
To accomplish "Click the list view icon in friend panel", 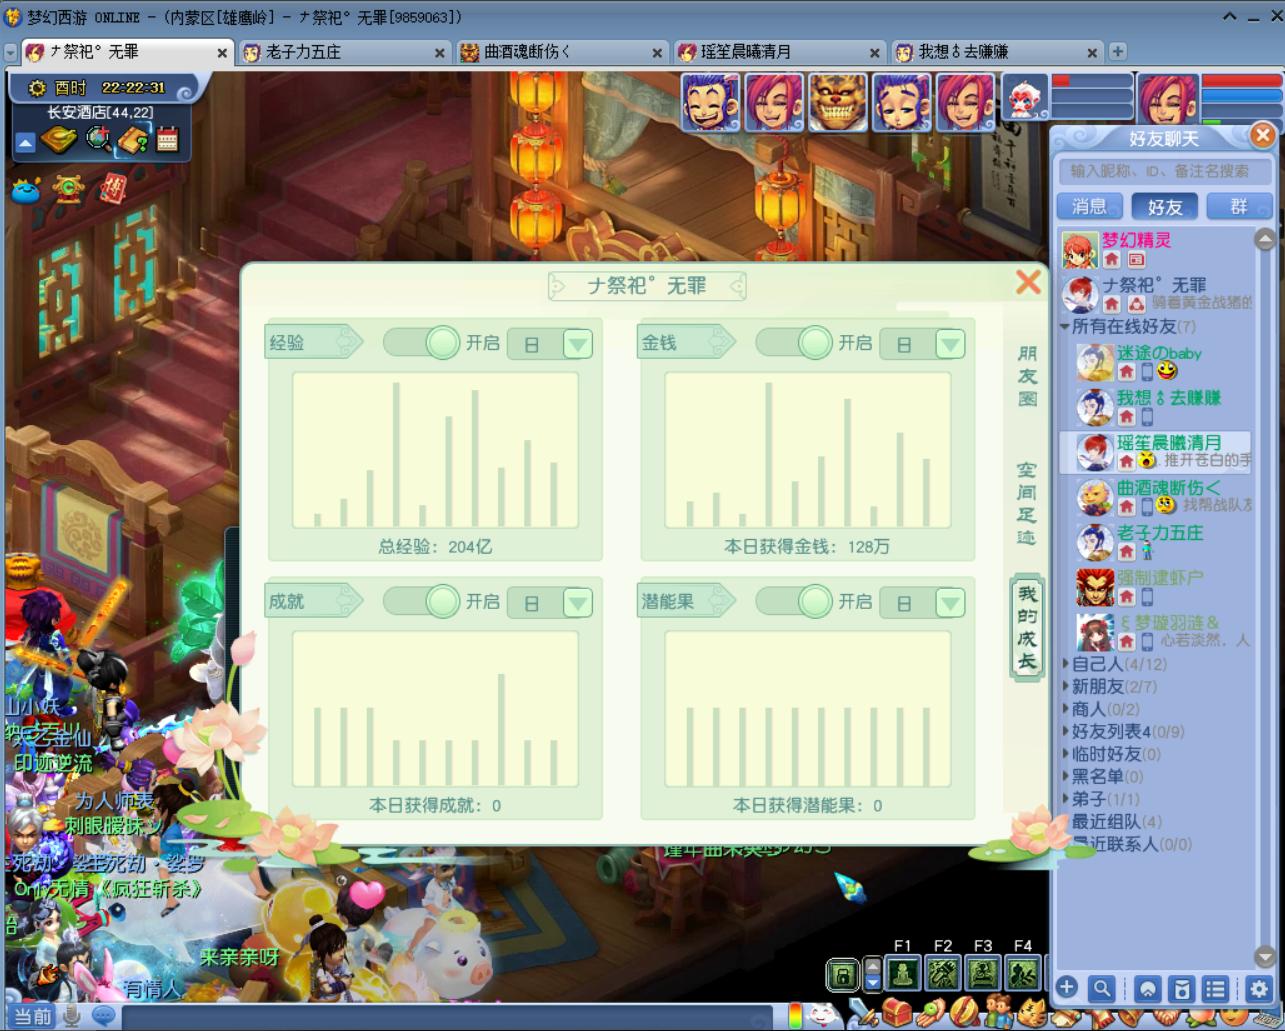I will point(1215,989).
